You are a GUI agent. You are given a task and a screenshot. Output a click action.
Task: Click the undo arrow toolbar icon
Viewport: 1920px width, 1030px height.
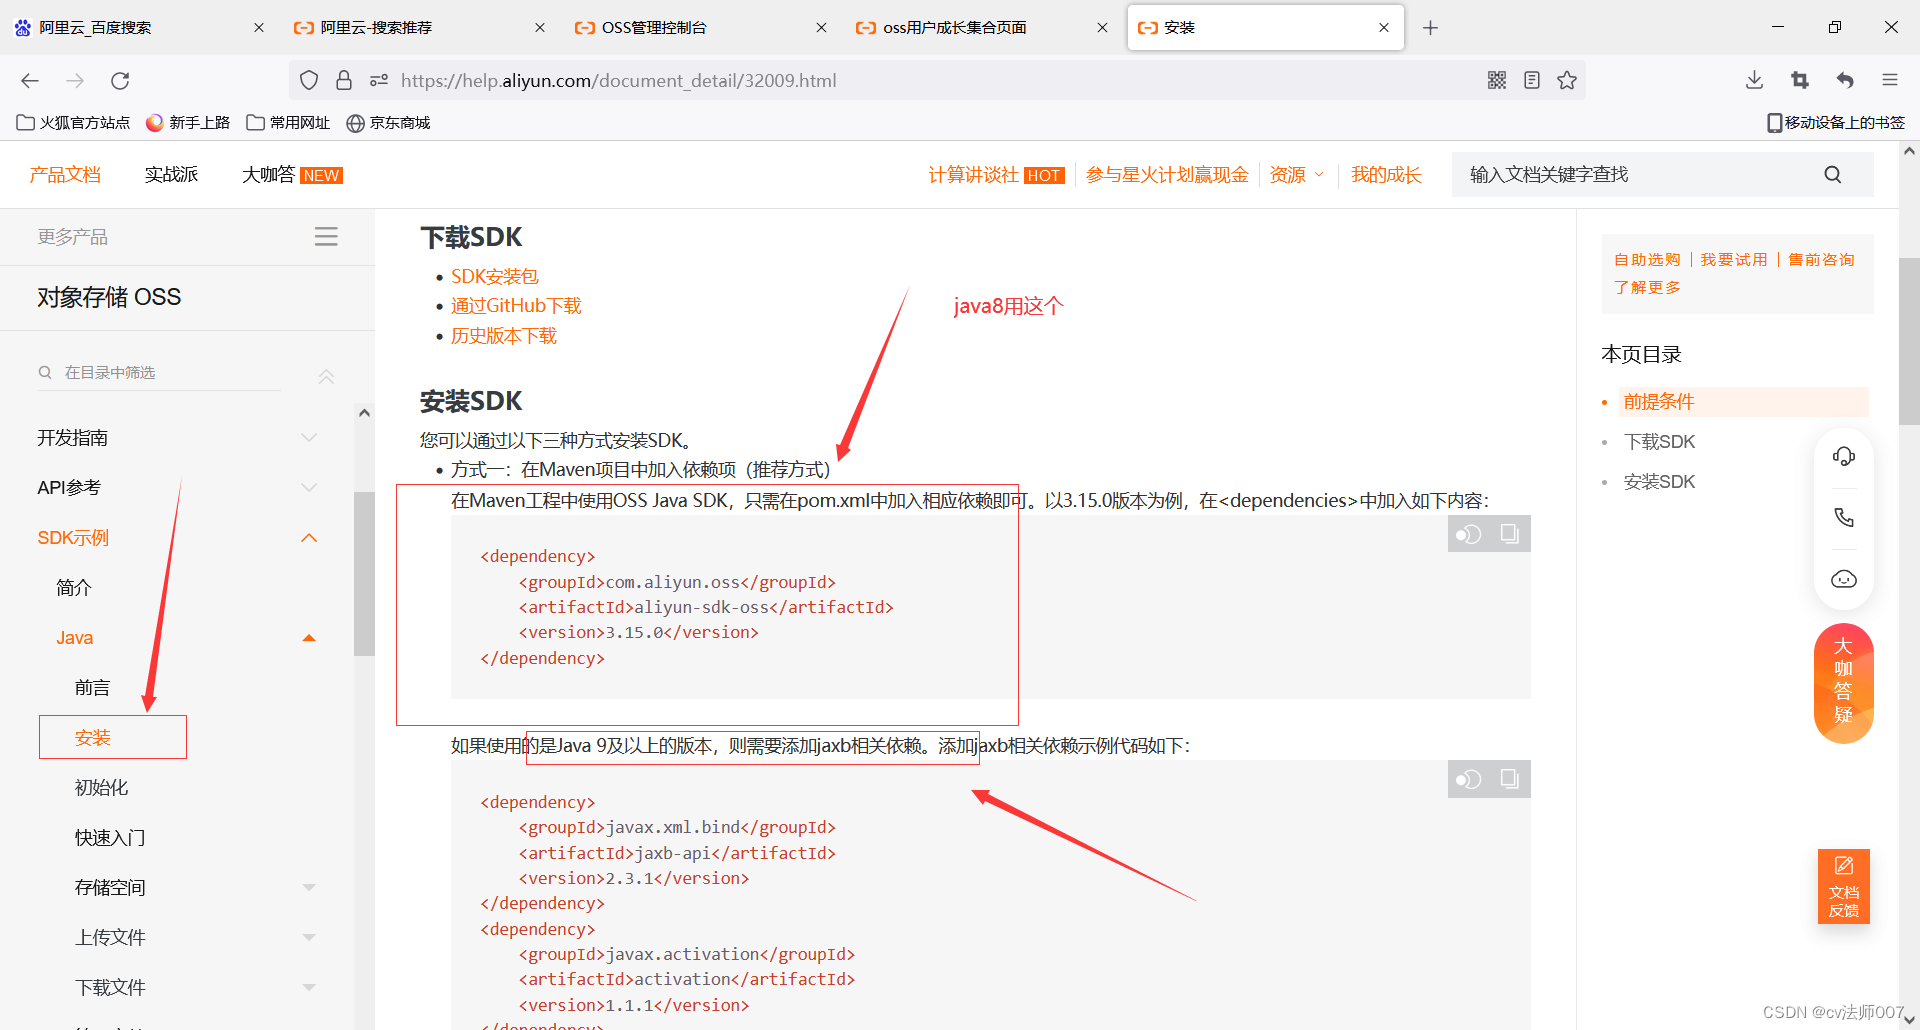click(x=1845, y=80)
